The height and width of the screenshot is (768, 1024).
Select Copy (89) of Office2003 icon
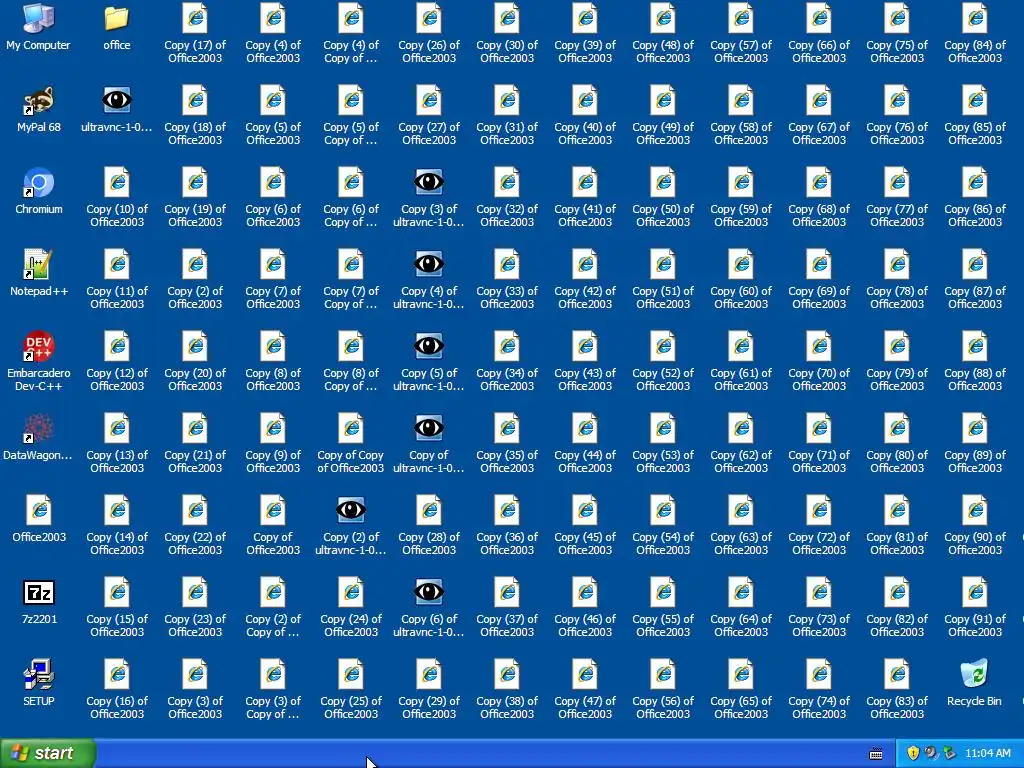click(974, 428)
